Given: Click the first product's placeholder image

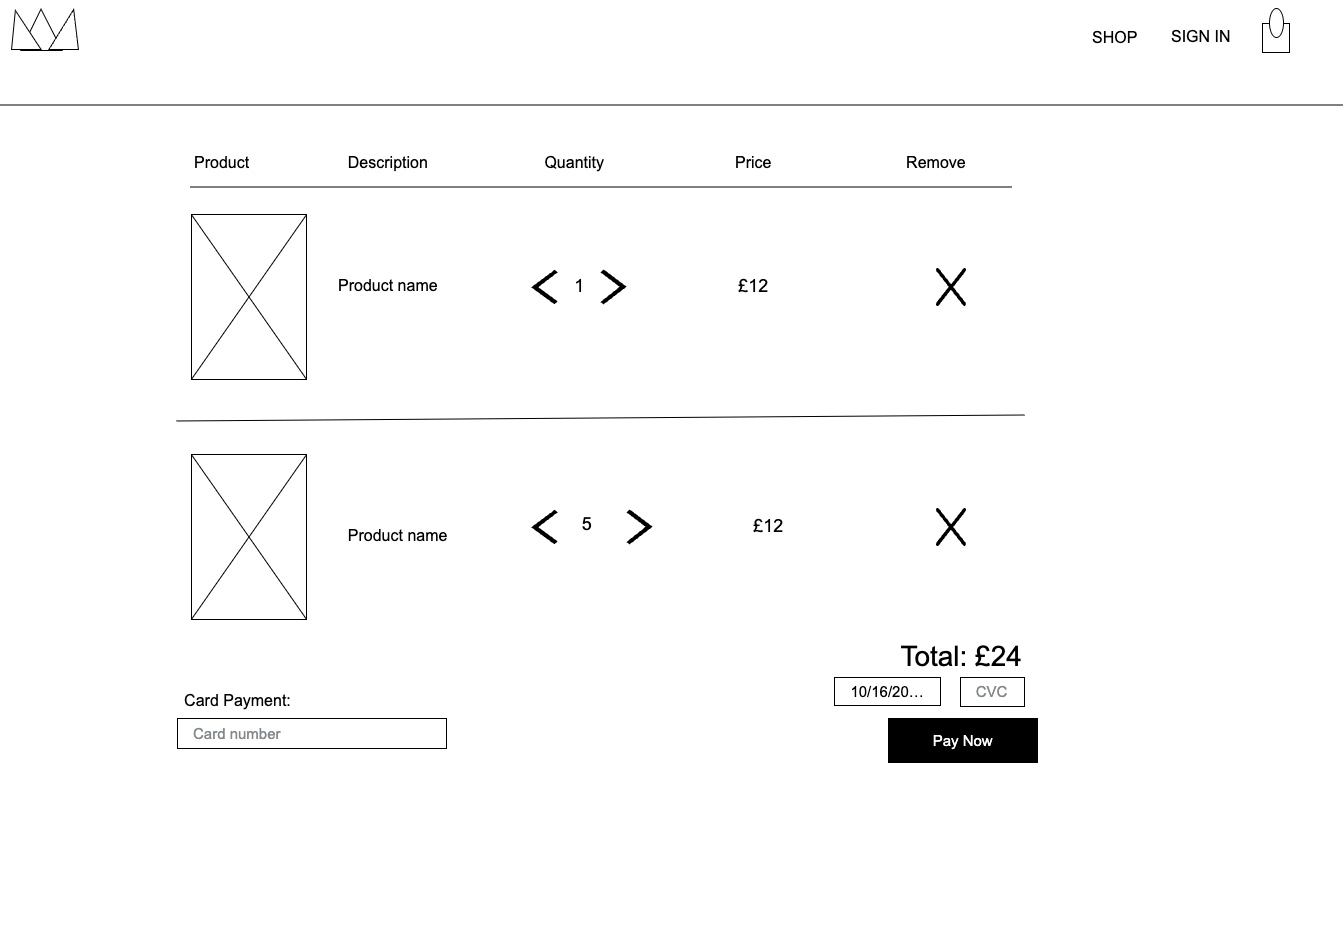Looking at the screenshot, I should click(248, 296).
